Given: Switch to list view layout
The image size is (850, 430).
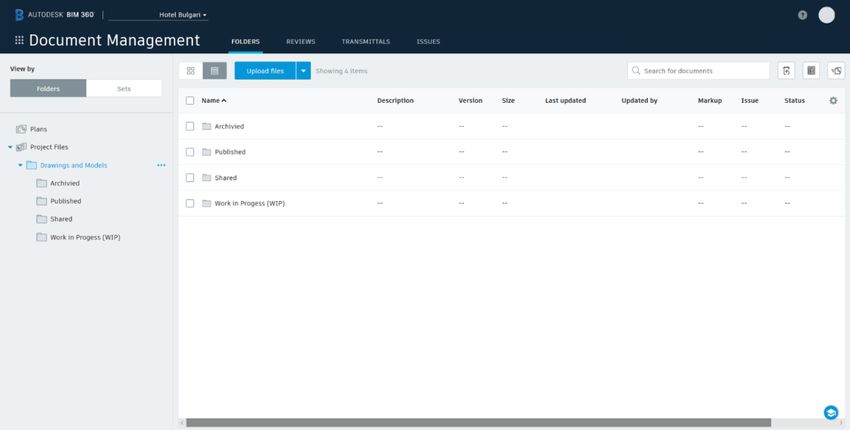Looking at the screenshot, I should point(214,71).
